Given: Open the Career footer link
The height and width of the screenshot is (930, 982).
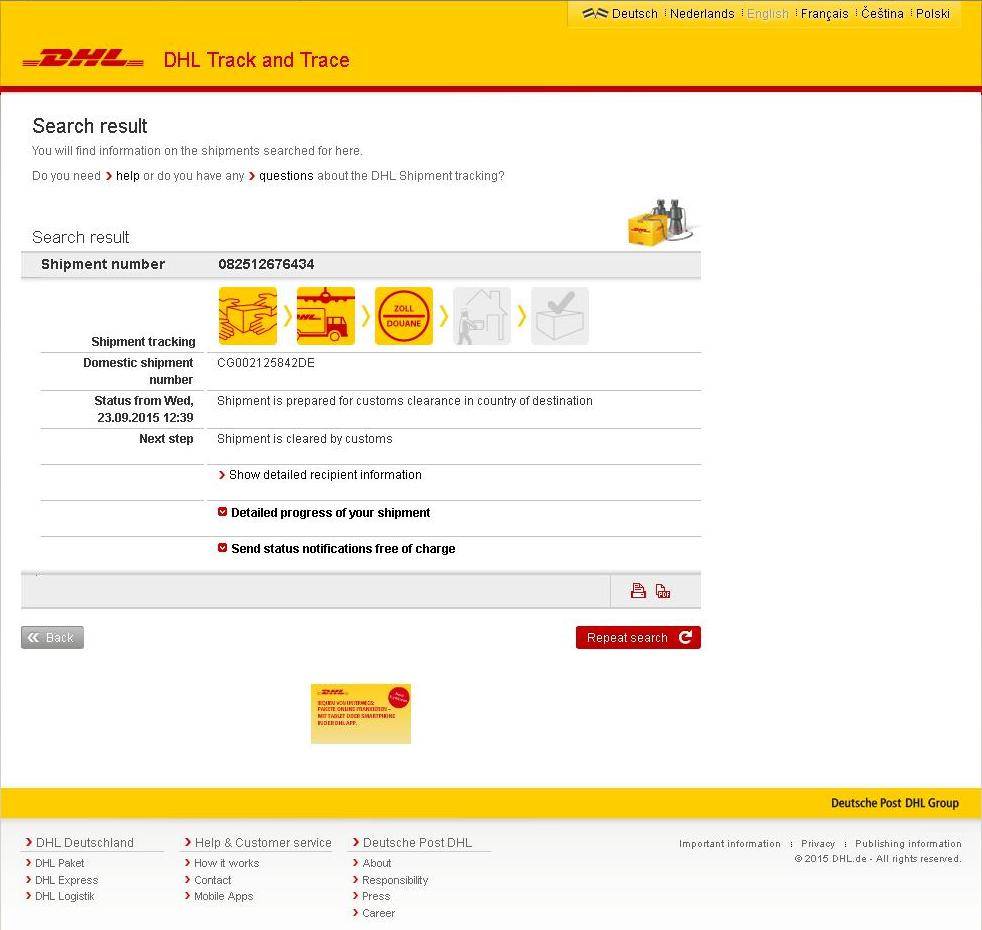Looking at the screenshot, I should 378,913.
